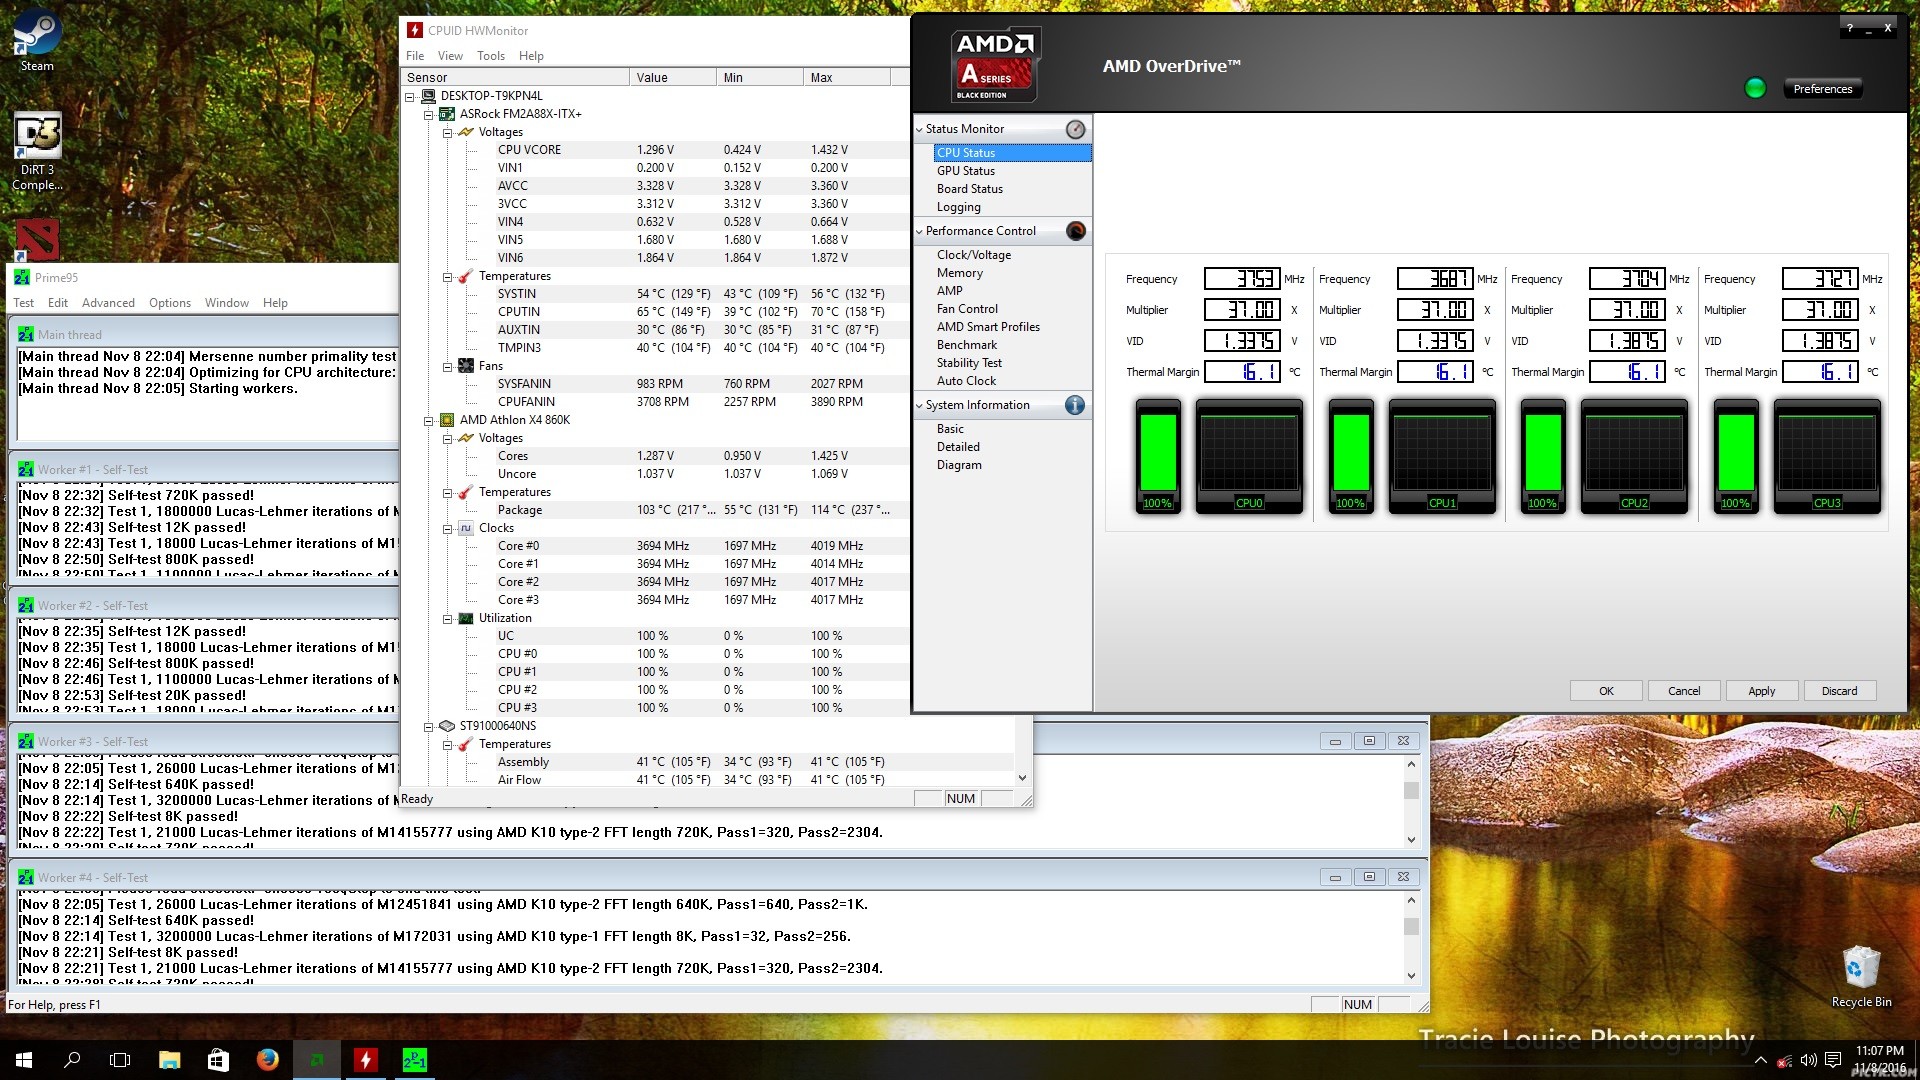
Task: Collapse the AMD Athlon X4 860K node
Action: click(x=429, y=420)
